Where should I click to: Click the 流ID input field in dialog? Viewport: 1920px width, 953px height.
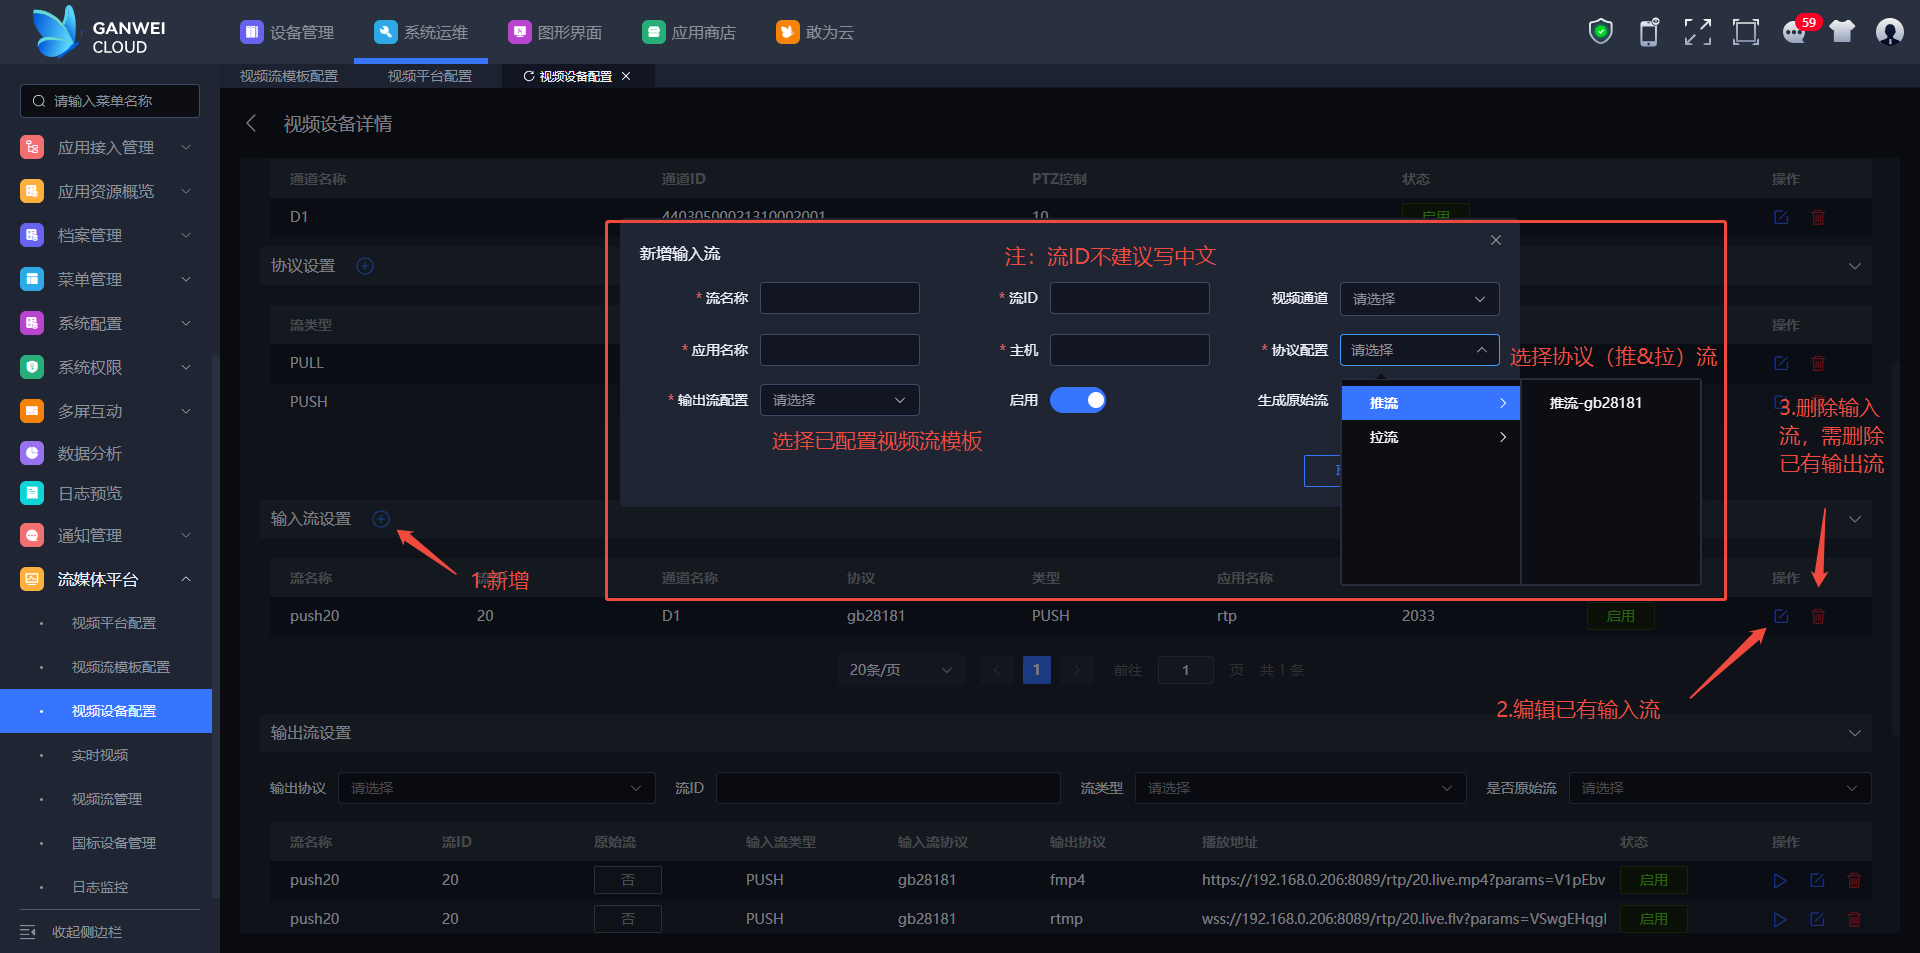click(1129, 298)
